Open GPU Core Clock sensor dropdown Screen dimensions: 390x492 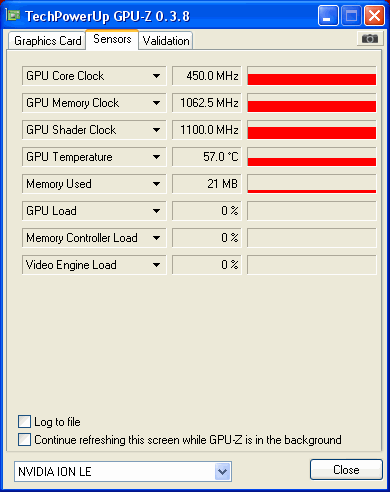point(156,76)
